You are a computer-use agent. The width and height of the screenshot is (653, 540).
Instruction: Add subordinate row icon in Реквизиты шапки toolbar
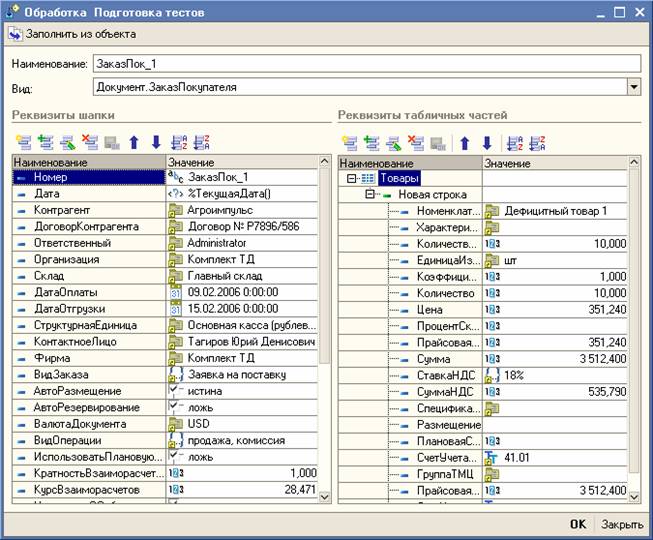46,142
